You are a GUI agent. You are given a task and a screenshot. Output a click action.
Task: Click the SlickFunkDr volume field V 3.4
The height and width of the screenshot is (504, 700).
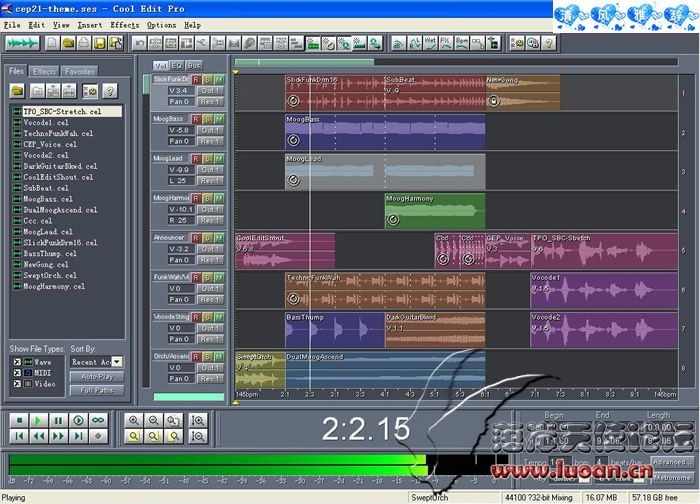tap(181, 91)
